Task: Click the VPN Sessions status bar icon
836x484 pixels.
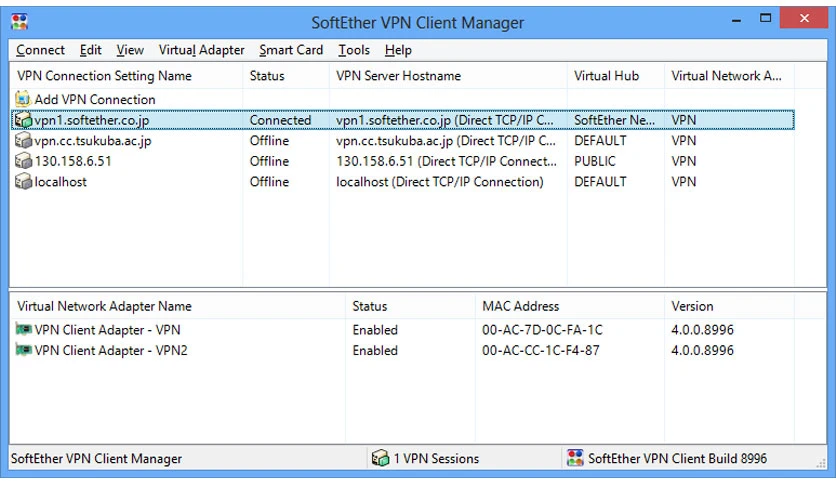Action: [x=380, y=458]
